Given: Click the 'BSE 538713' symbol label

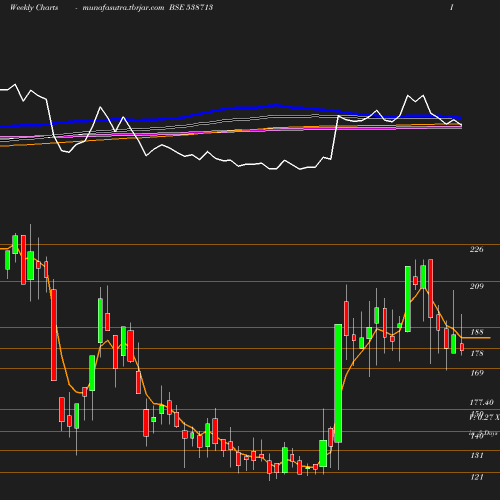Looking at the screenshot, I should coord(191,7).
